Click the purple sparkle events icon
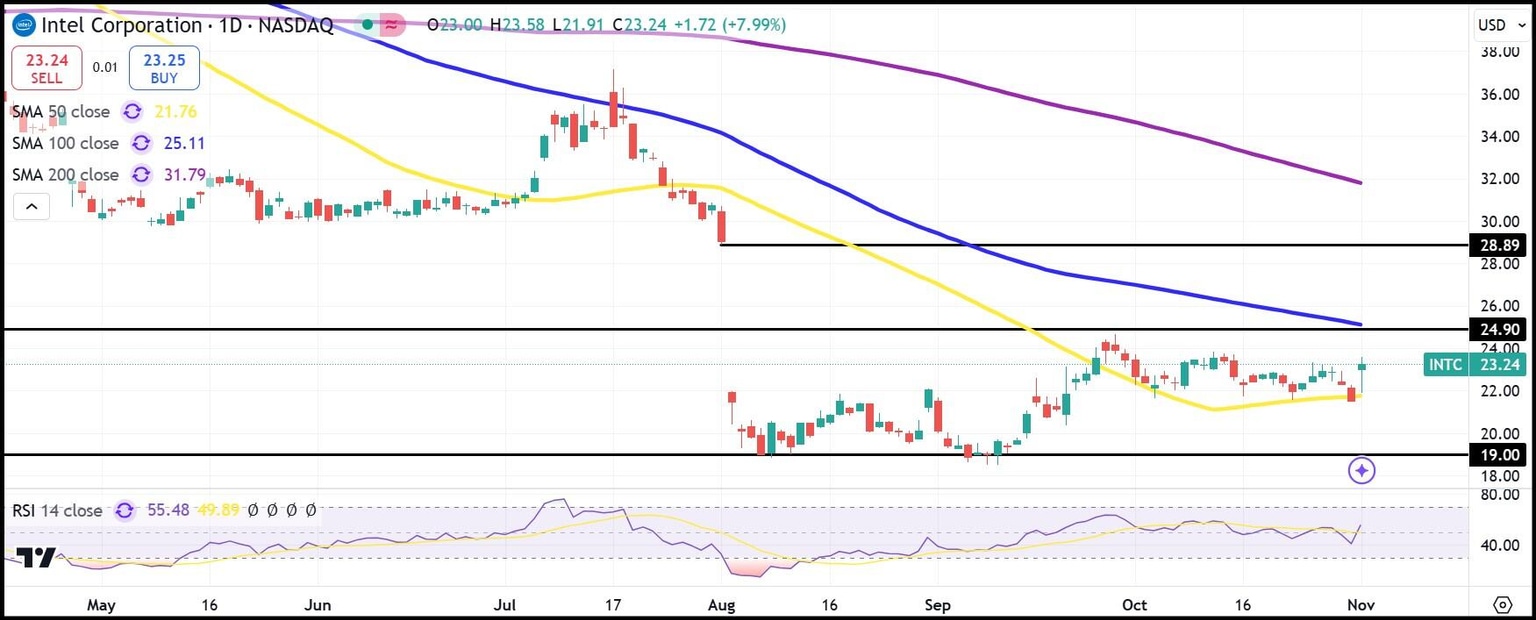The height and width of the screenshot is (620, 1536). click(x=1361, y=470)
